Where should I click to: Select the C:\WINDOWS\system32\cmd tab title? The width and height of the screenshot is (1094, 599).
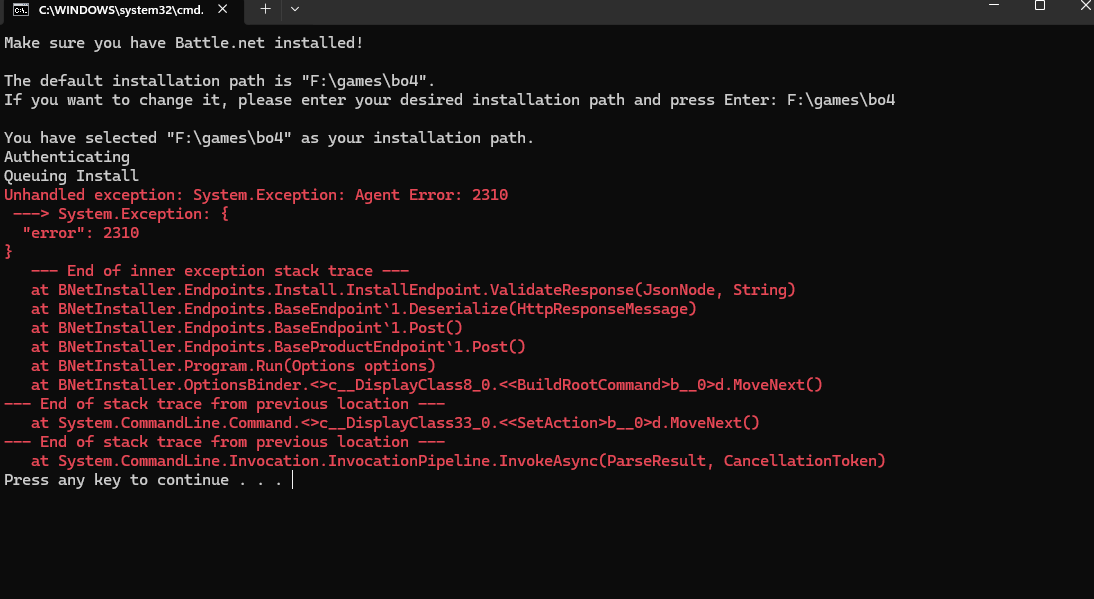[121, 10]
